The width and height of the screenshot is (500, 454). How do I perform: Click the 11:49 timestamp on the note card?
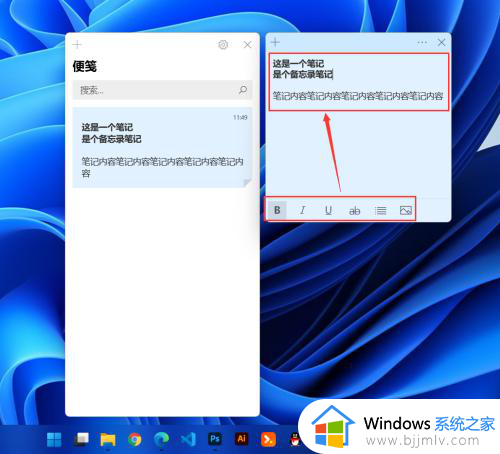coord(240,117)
